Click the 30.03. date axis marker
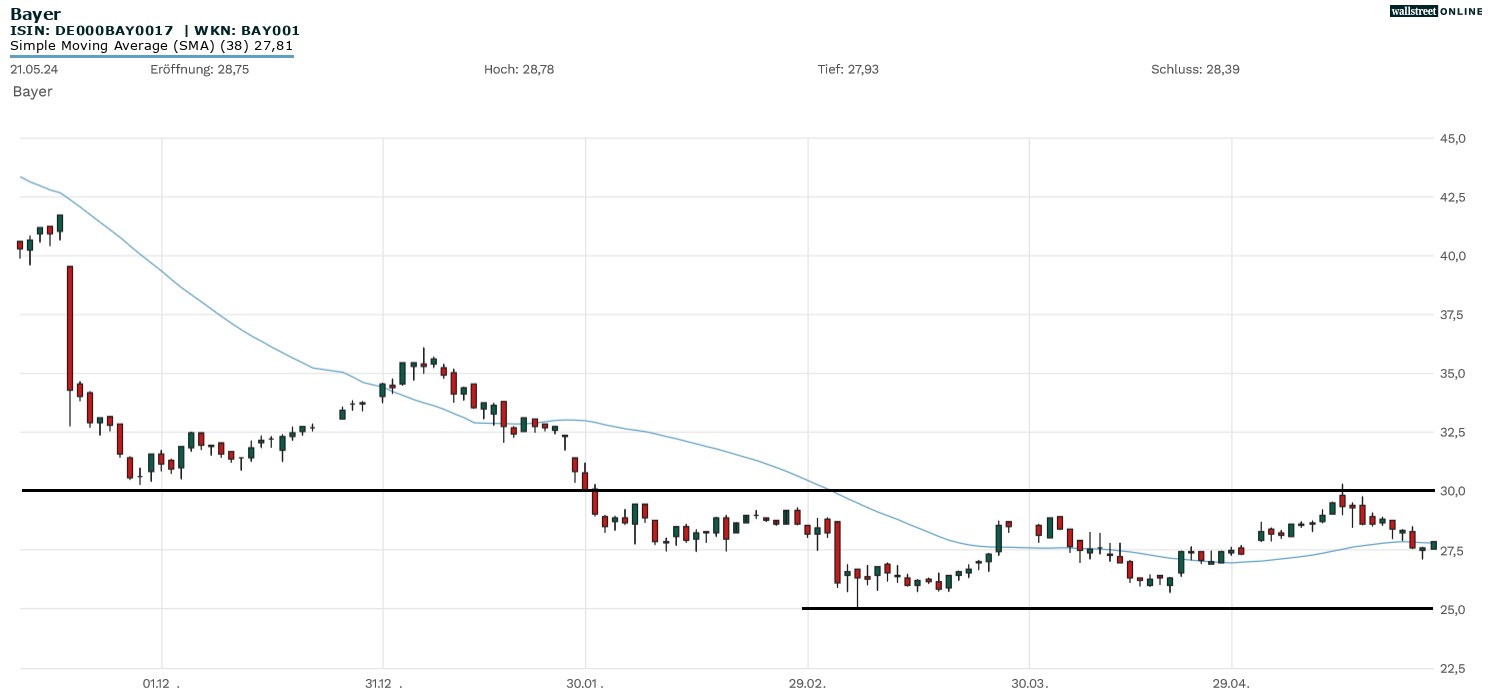 pos(1029,683)
